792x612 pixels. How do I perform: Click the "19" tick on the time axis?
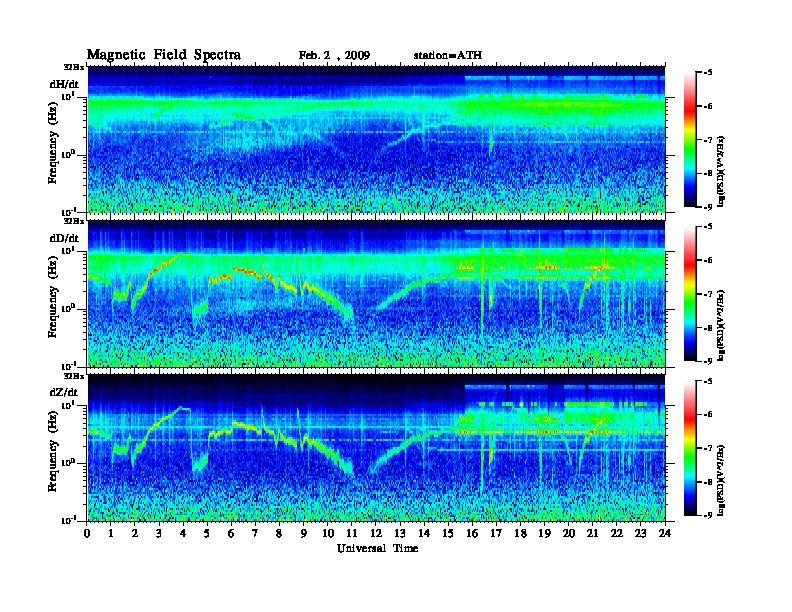click(x=544, y=533)
